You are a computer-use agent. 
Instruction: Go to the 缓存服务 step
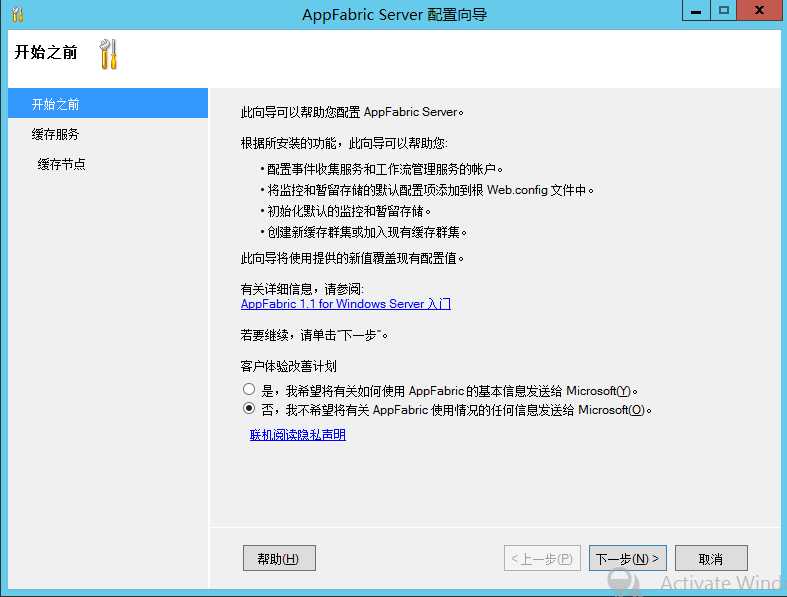click(56, 134)
